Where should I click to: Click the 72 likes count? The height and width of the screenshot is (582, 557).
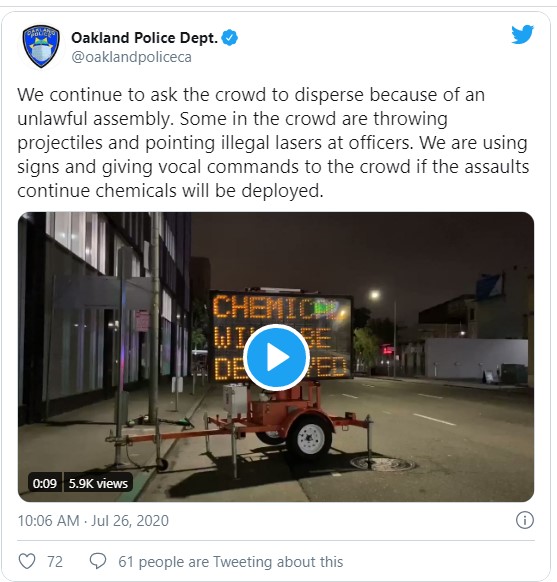point(55,562)
